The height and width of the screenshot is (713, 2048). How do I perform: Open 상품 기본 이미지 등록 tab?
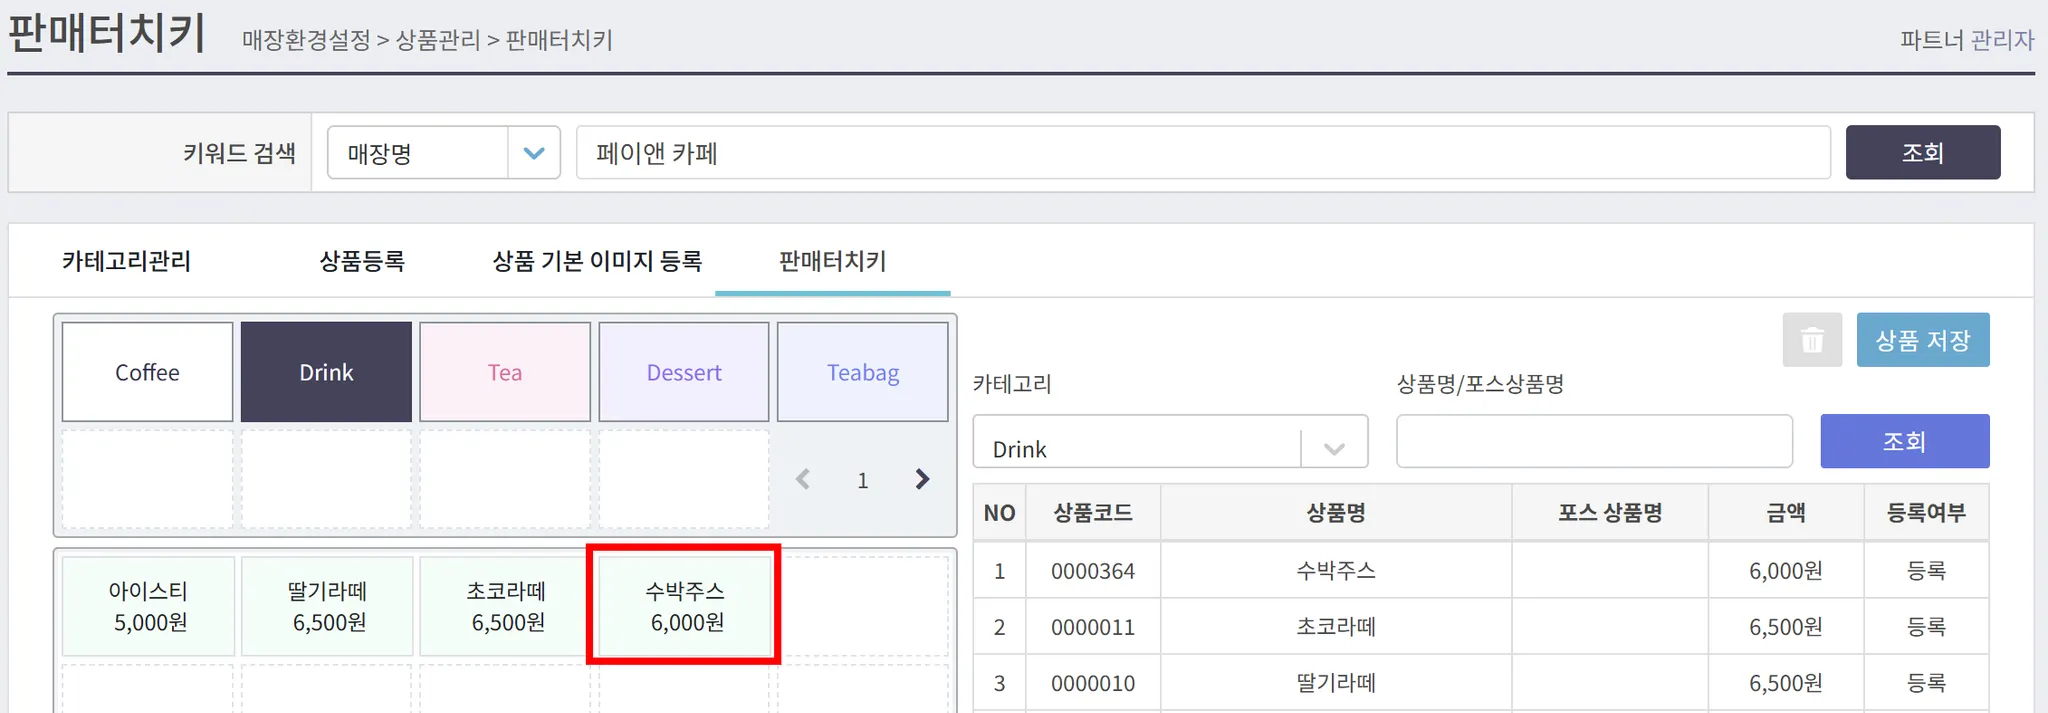click(597, 261)
